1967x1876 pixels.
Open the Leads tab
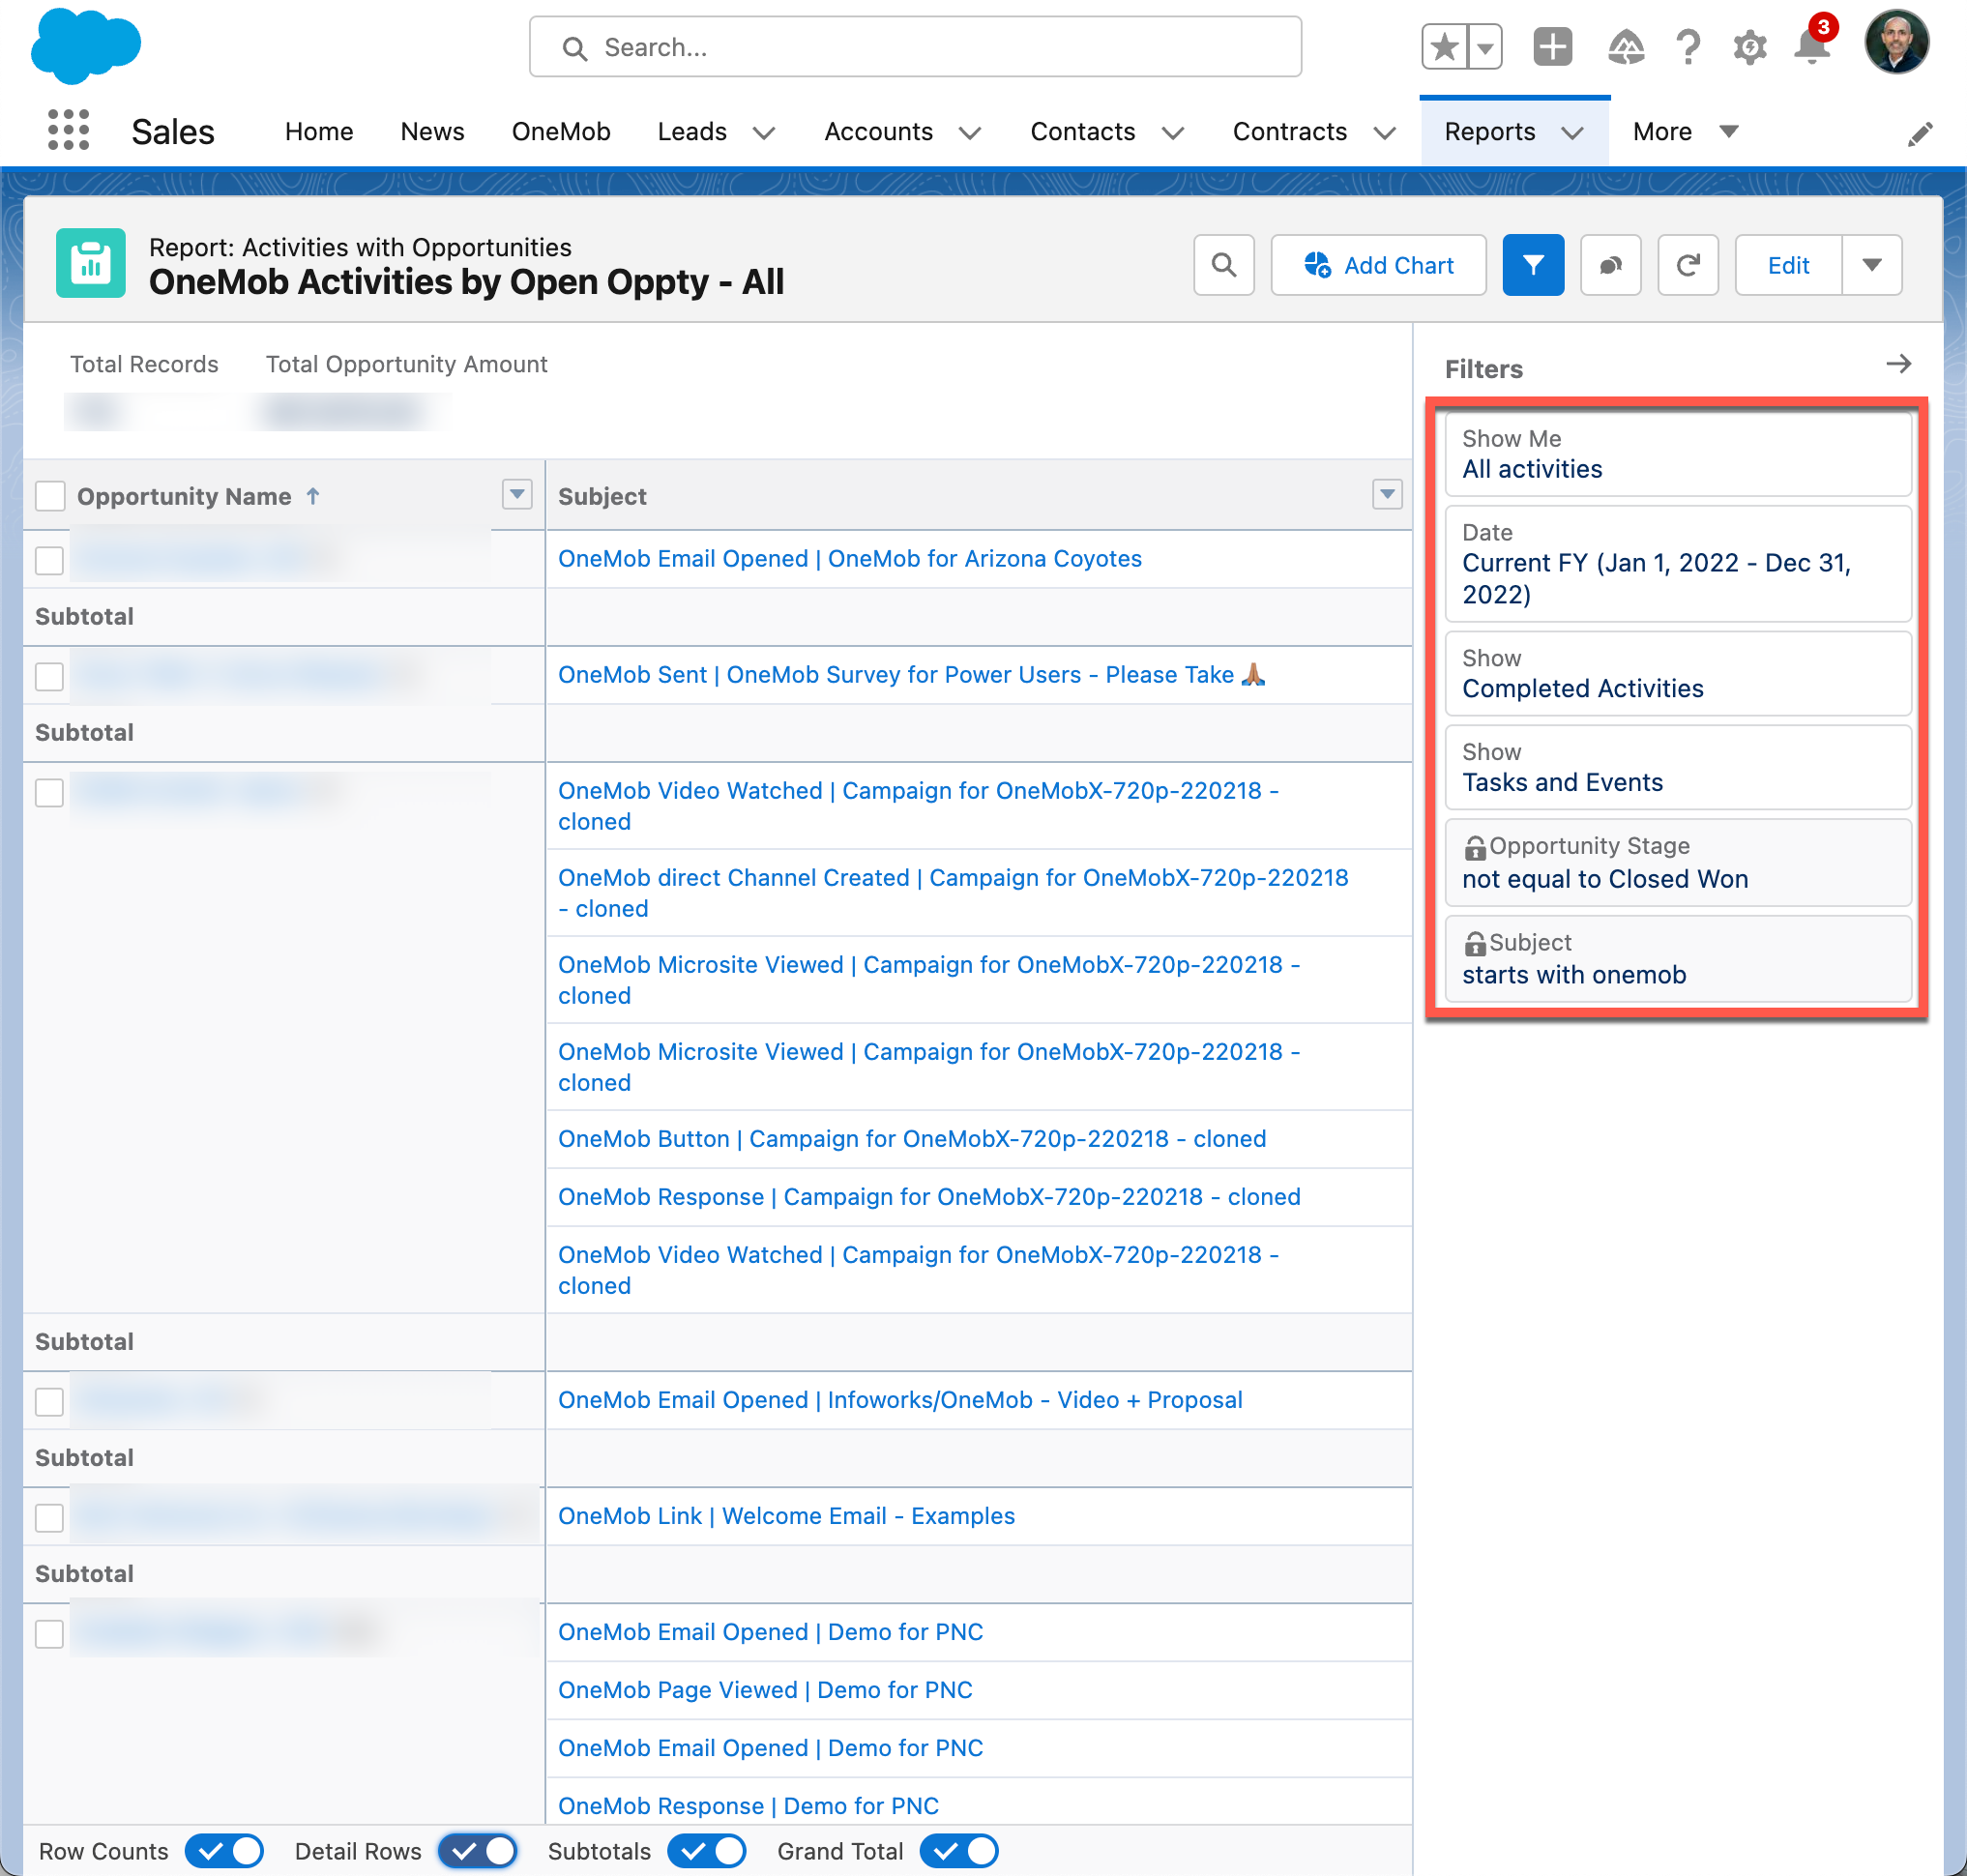(691, 131)
